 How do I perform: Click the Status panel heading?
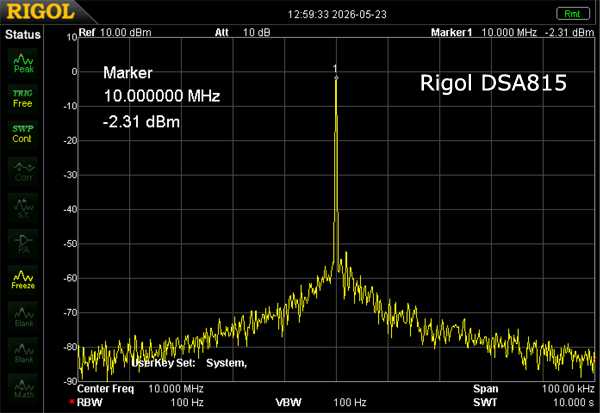(23, 34)
